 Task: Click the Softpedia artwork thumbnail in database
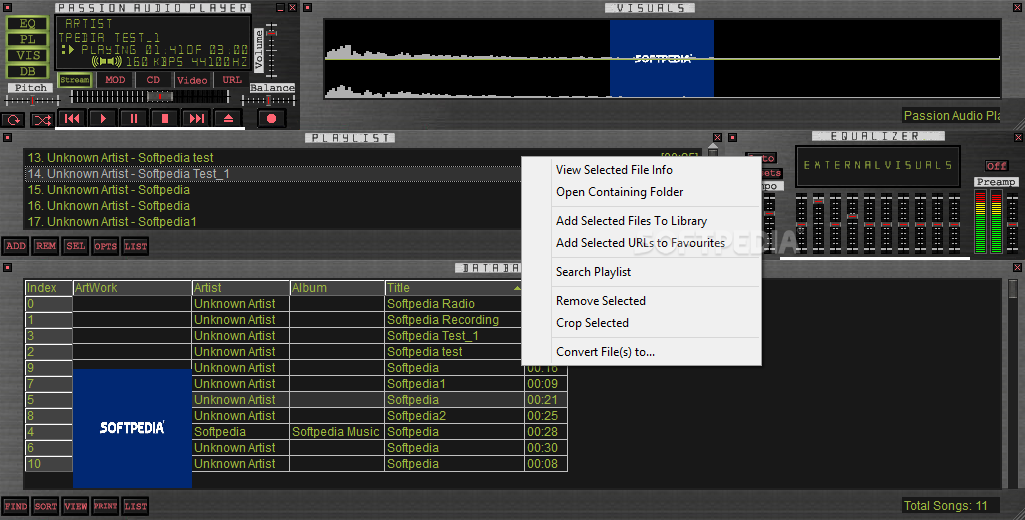point(132,428)
